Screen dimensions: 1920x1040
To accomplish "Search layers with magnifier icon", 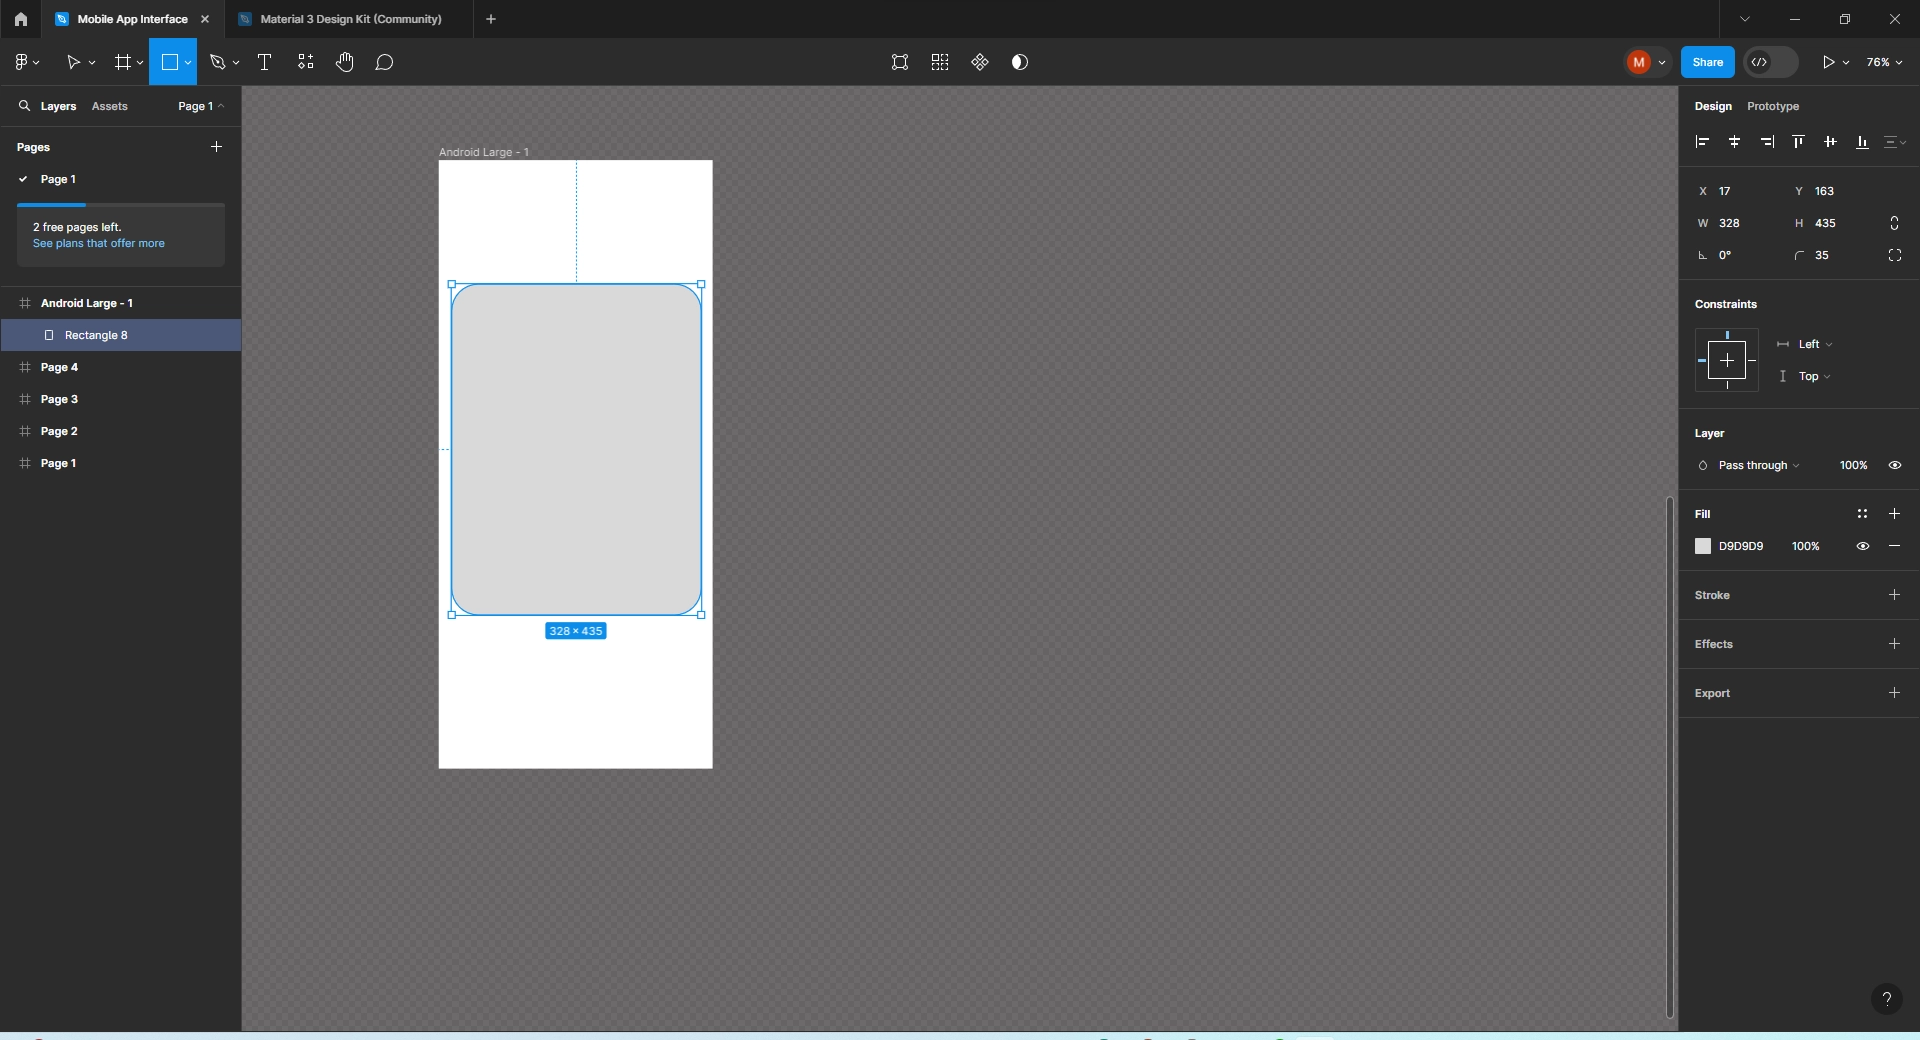I will pyautogui.click(x=24, y=106).
